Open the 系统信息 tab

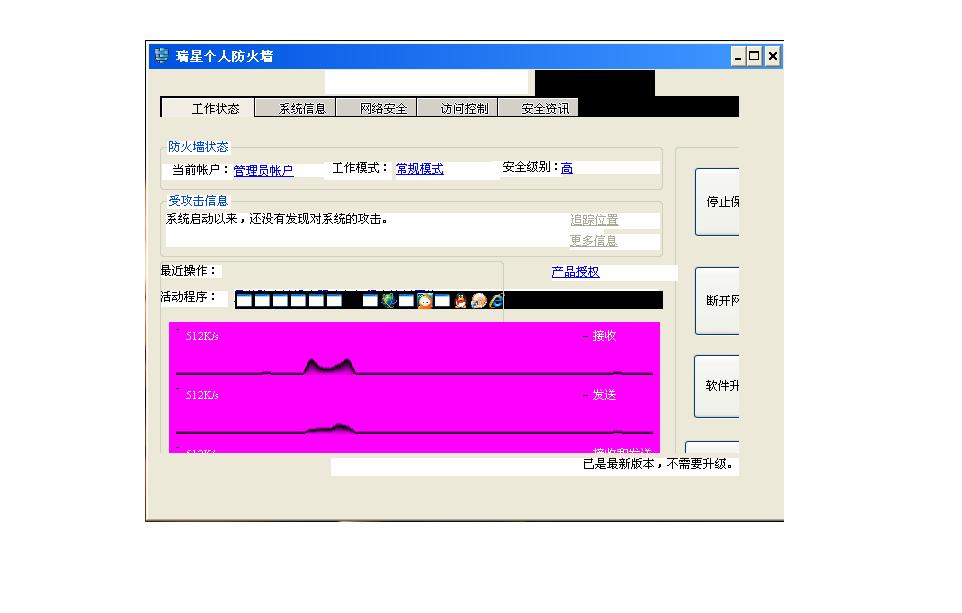coord(295,108)
